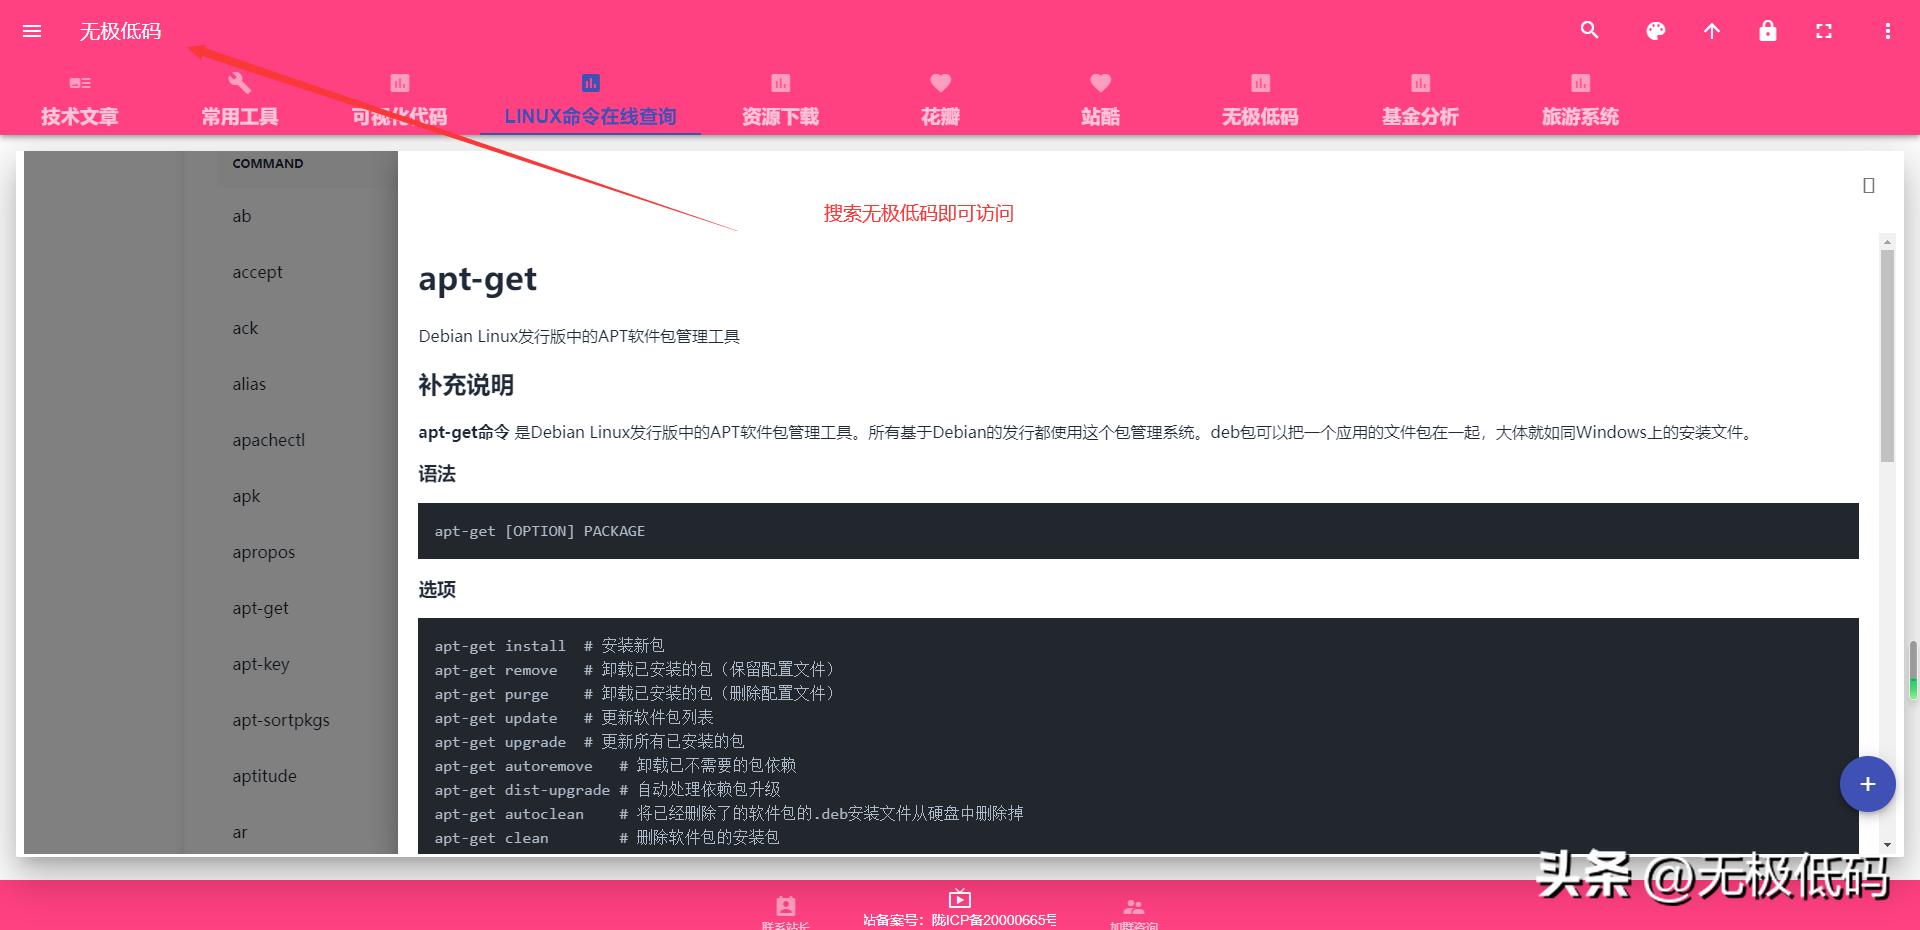
Task: Click the back-to-top arrow icon
Action: (x=1712, y=31)
